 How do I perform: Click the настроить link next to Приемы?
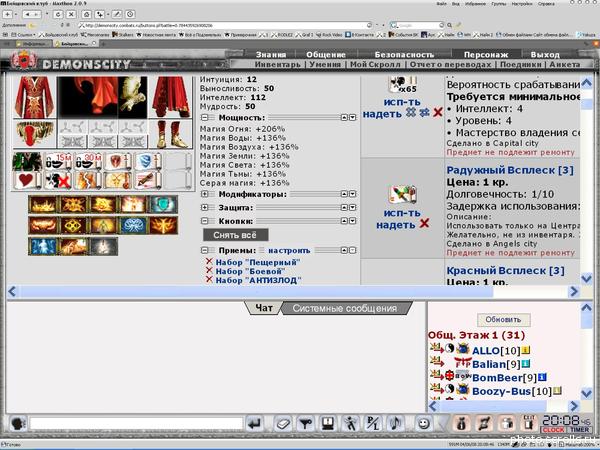(289, 250)
